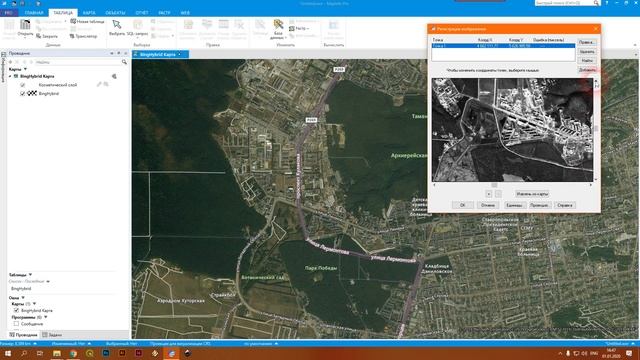Click the Отмена button

(488, 205)
